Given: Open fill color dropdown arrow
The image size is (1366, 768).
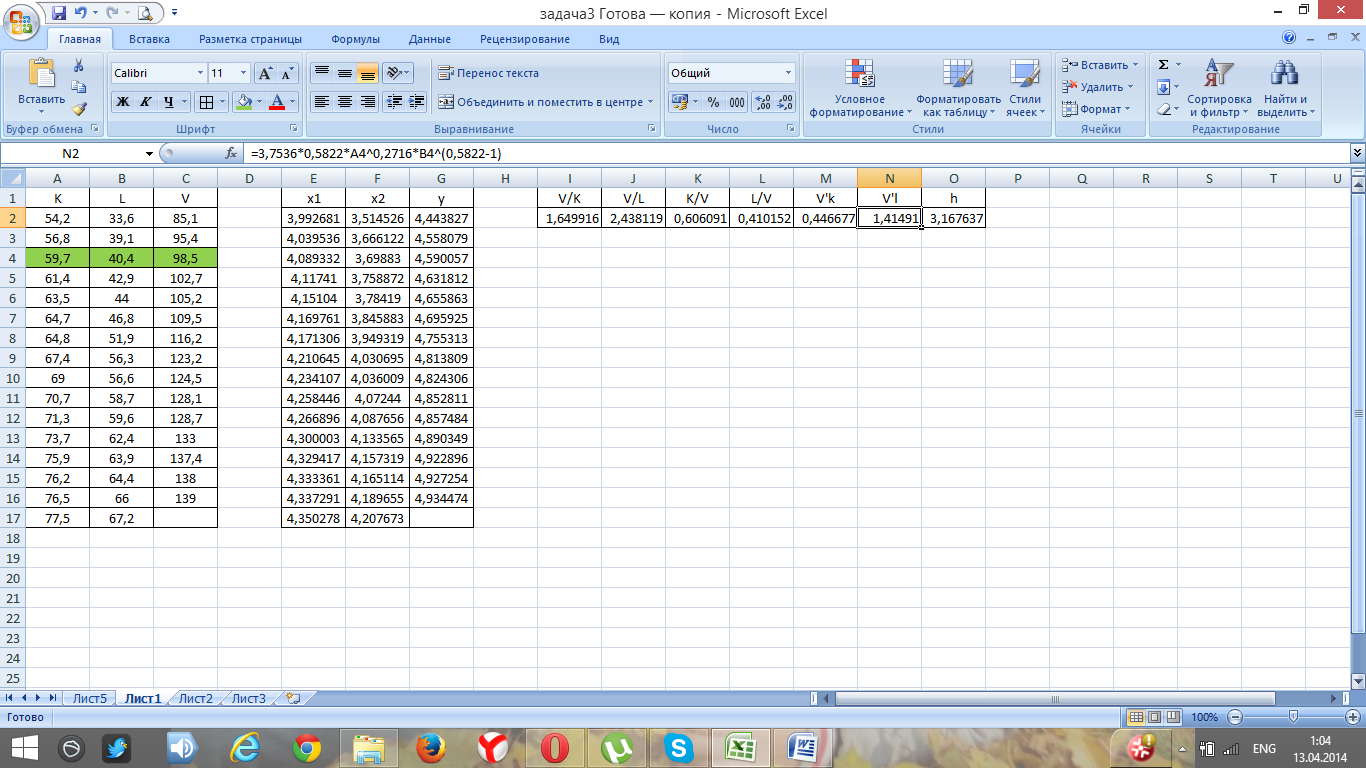Looking at the screenshot, I should click(258, 102).
